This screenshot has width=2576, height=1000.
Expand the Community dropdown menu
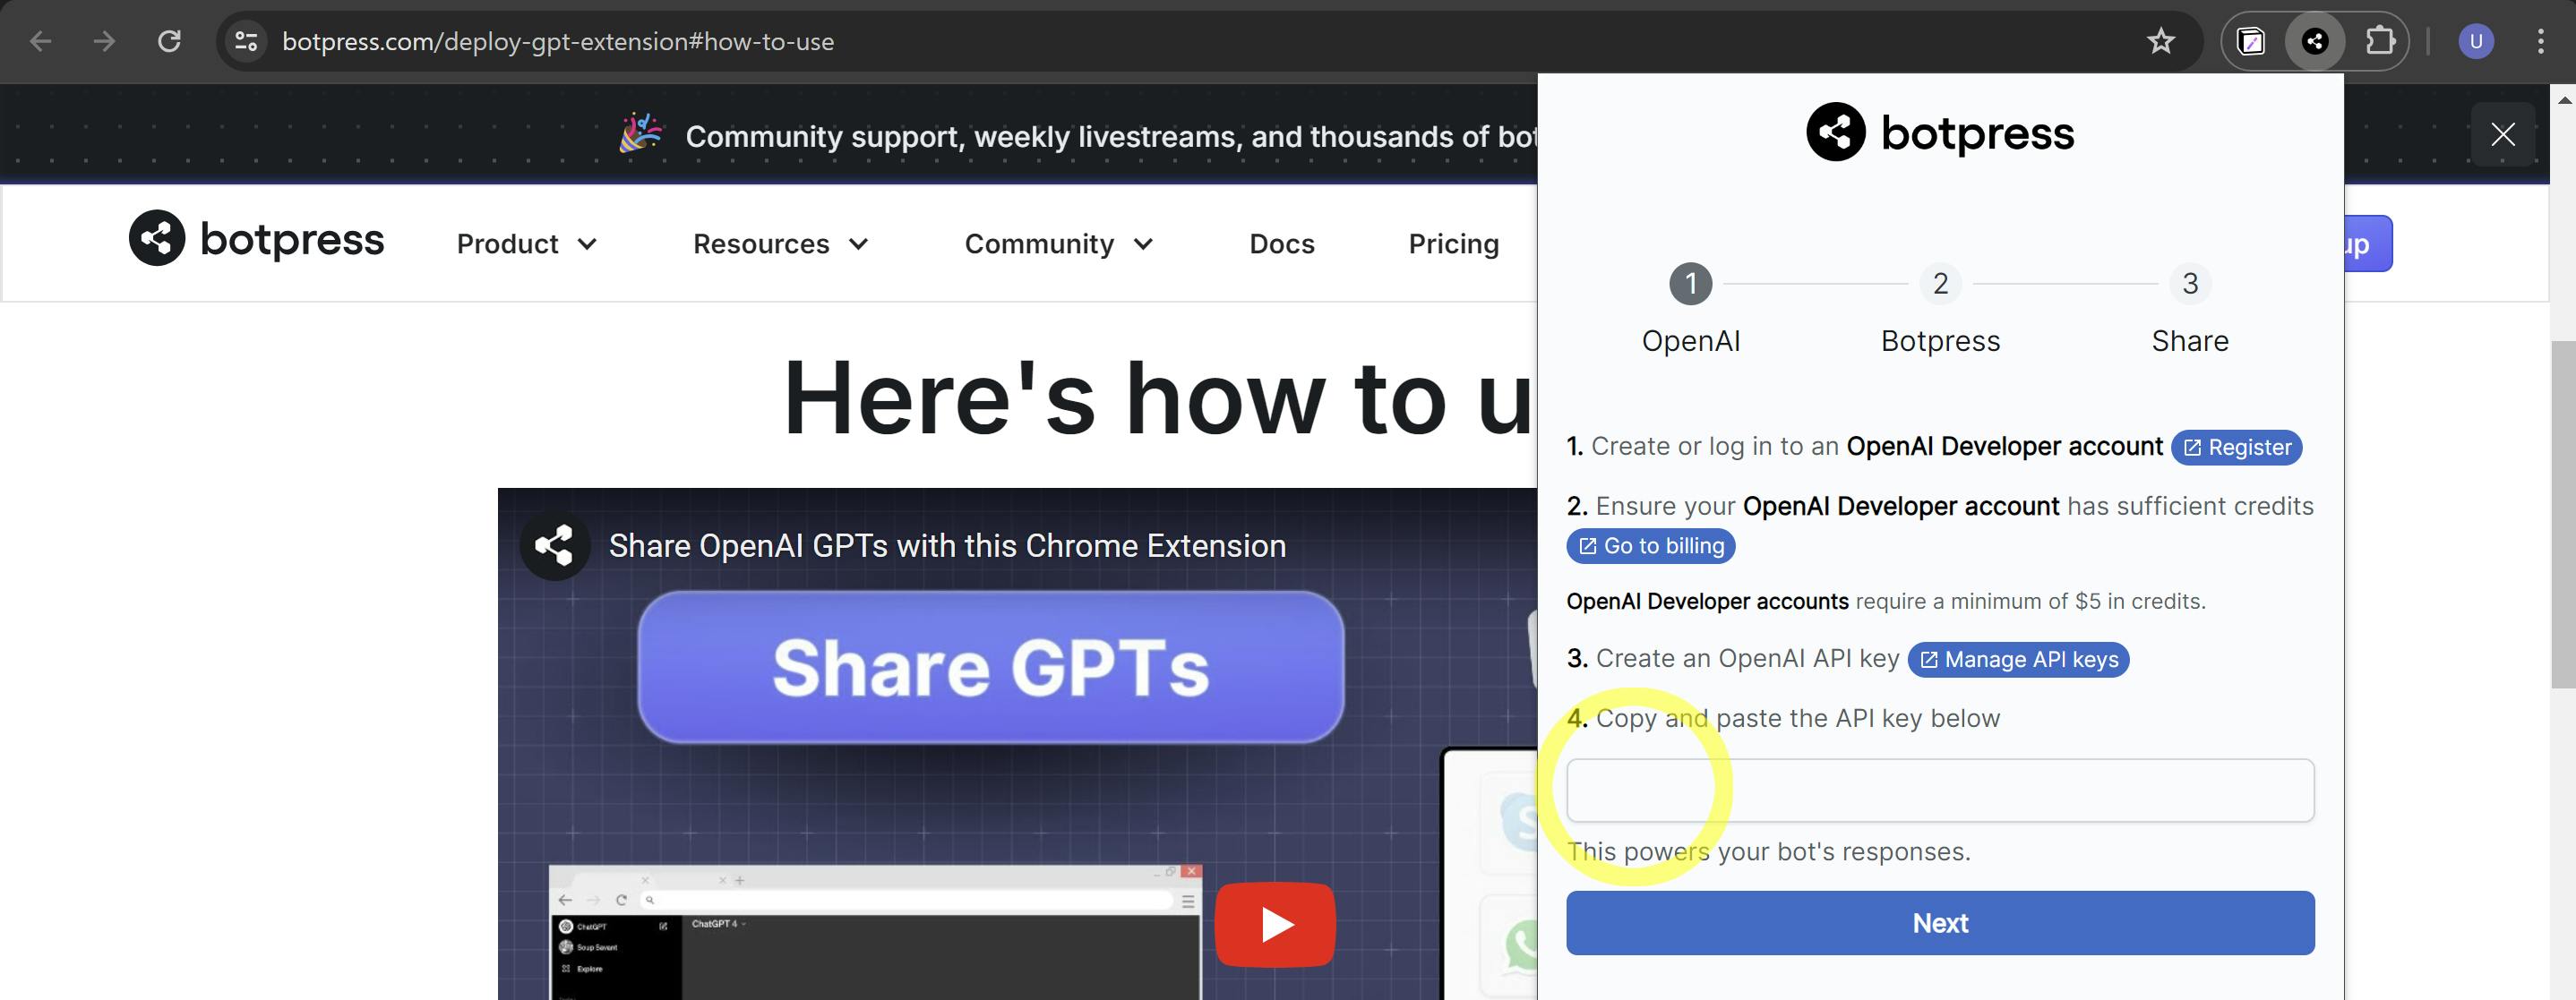1058,244
